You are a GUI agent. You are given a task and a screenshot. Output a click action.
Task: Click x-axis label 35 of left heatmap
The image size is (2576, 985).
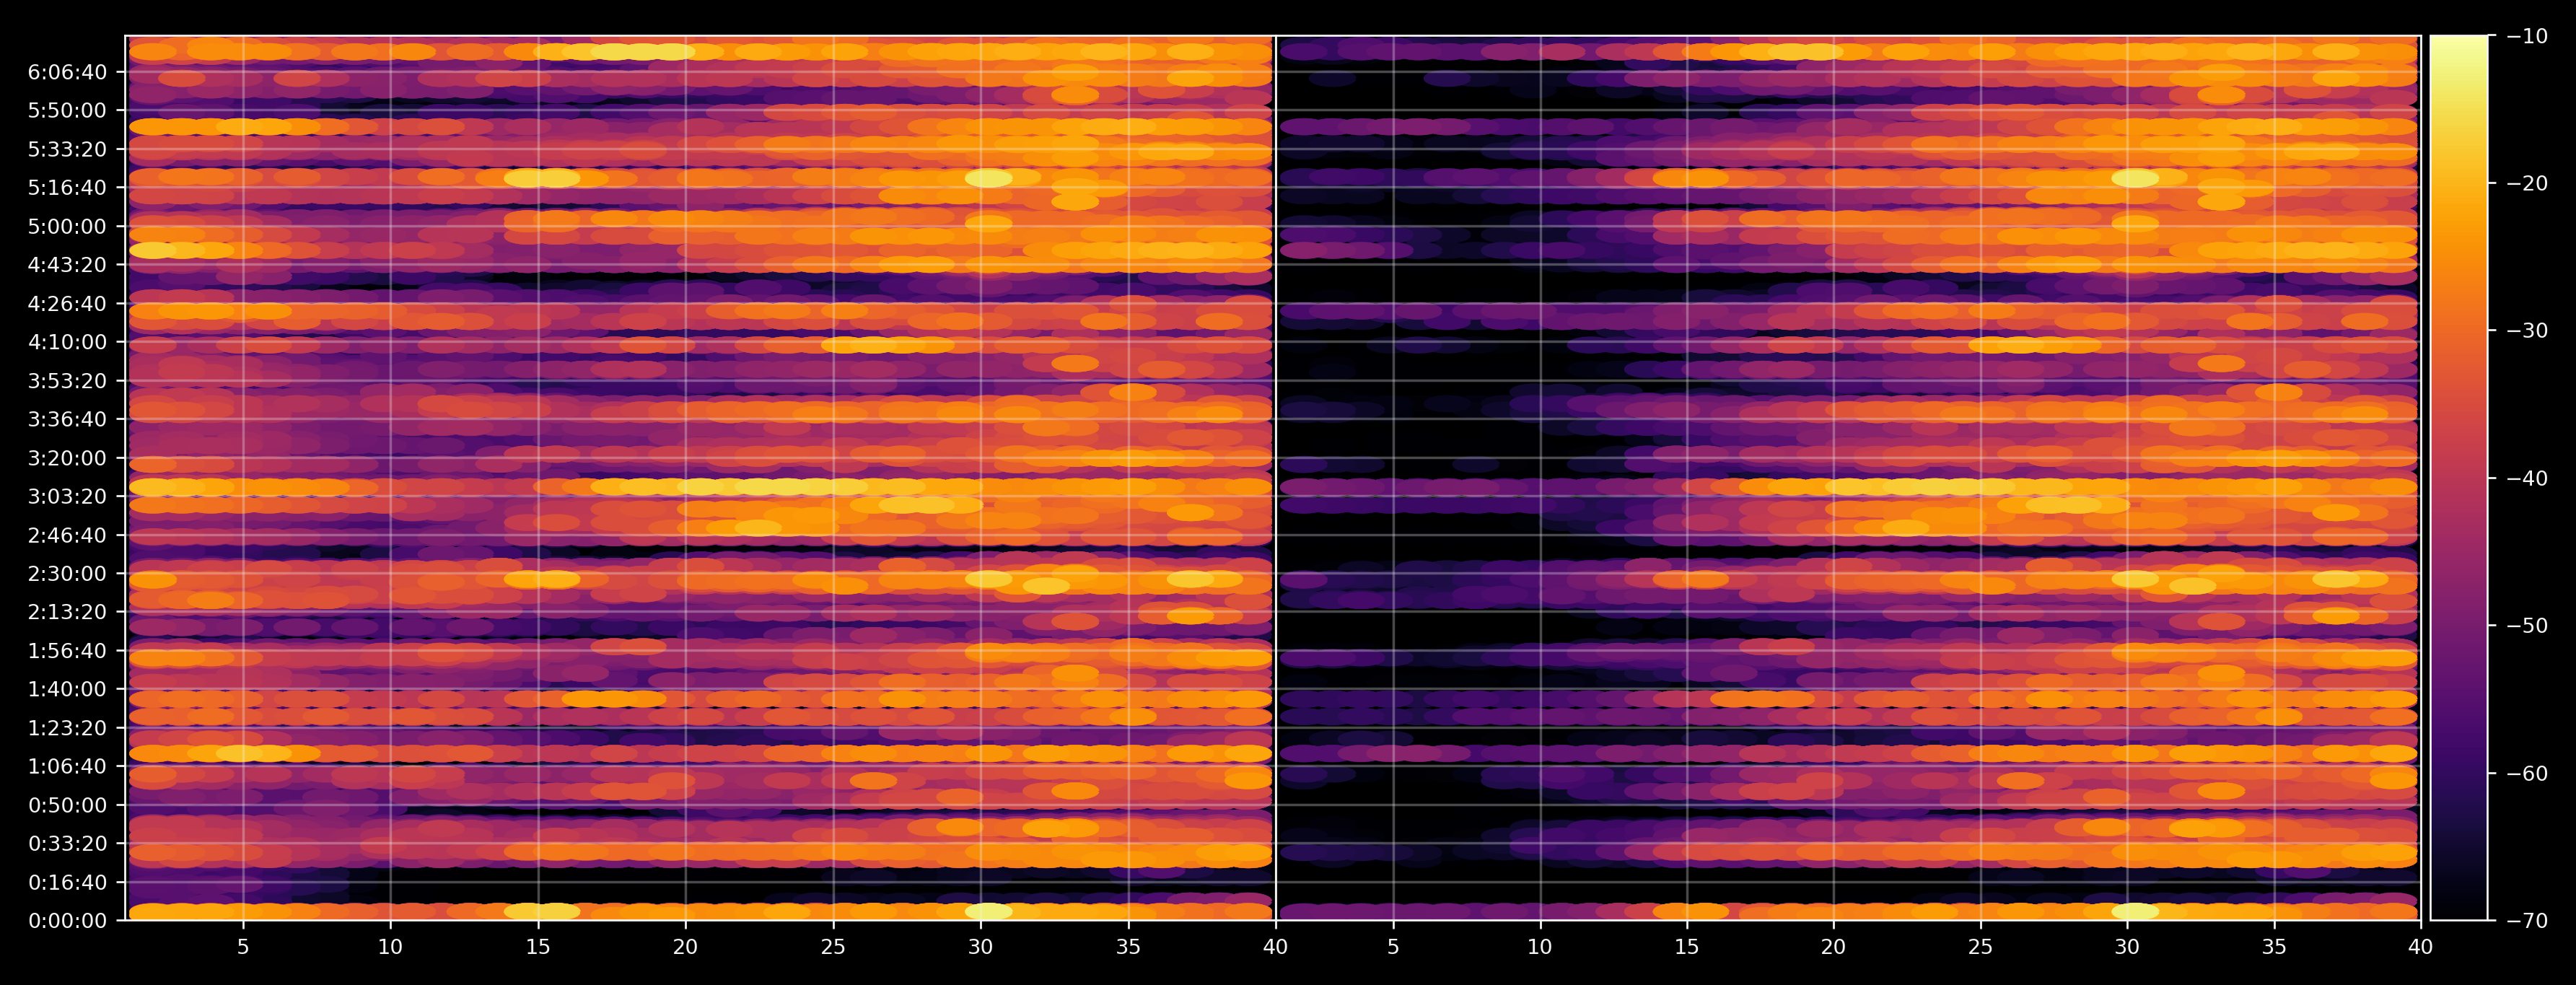click(1128, 947)
